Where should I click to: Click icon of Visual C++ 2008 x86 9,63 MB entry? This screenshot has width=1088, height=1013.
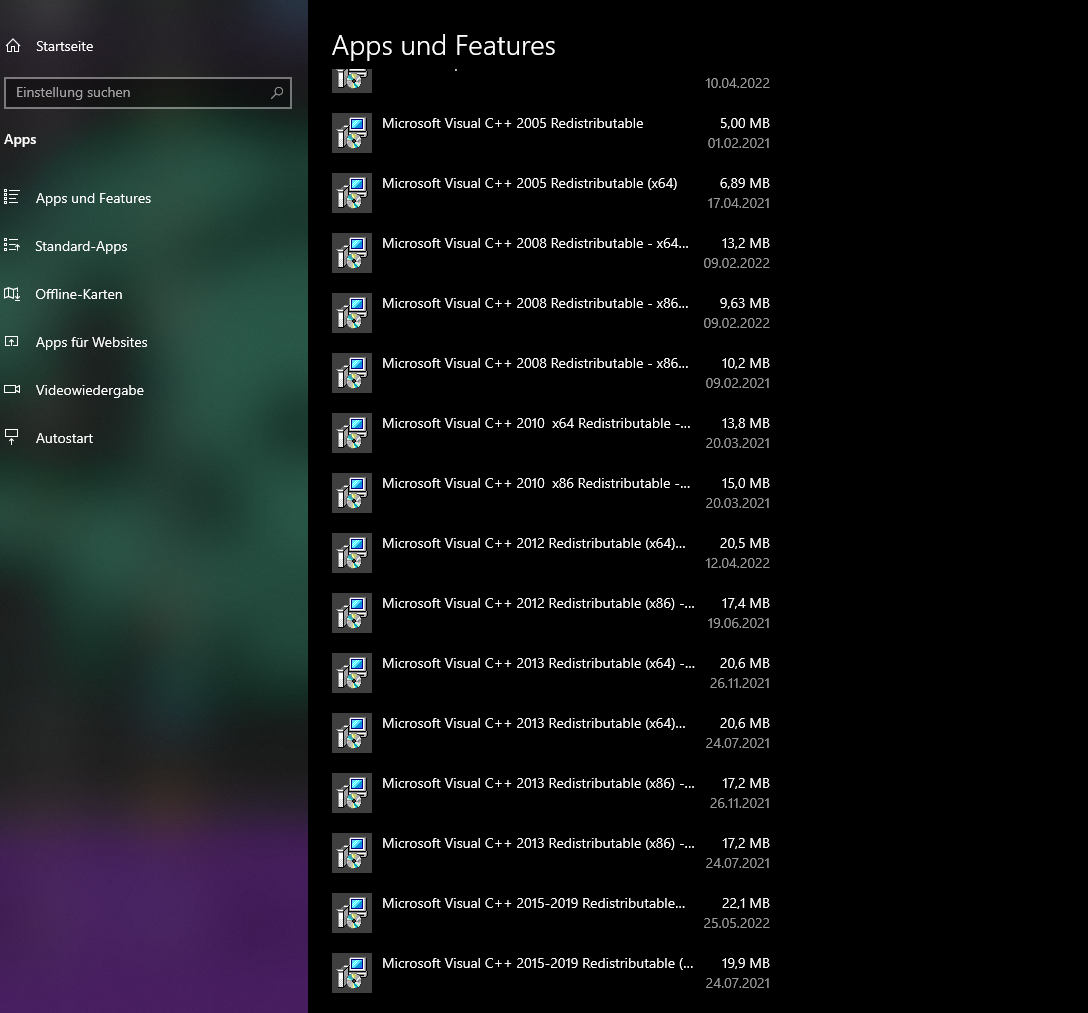point(352,313)
